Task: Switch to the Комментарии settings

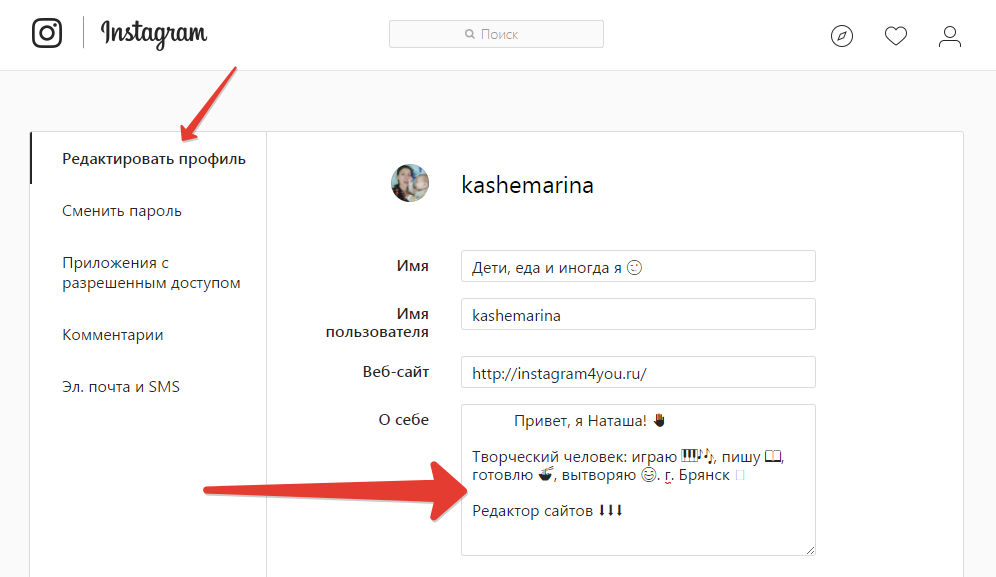Action: click(112, 335)
